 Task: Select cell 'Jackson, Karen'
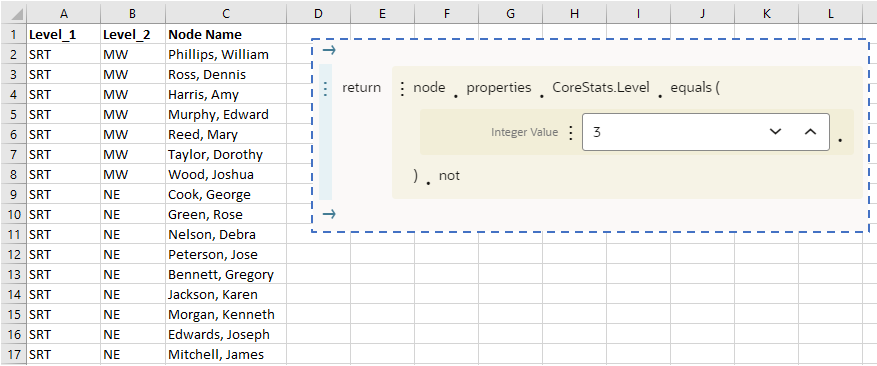[226, 294]
